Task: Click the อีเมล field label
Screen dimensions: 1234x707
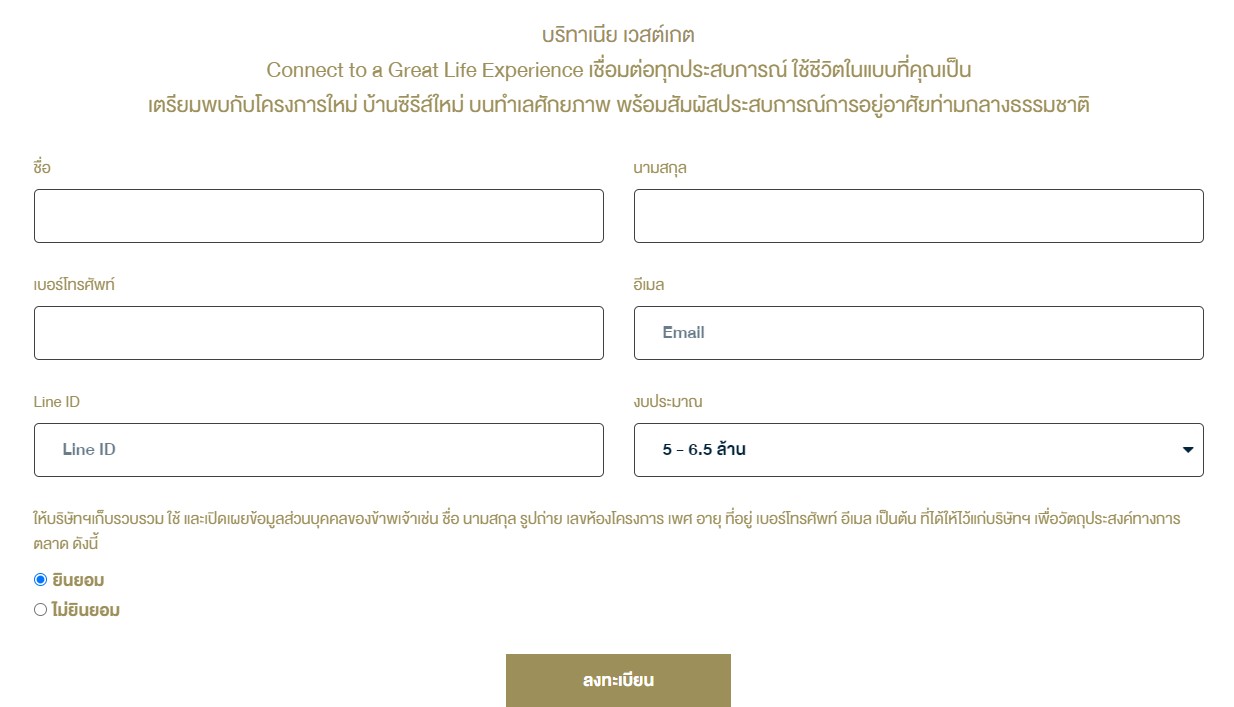Action: coord(649,285)
